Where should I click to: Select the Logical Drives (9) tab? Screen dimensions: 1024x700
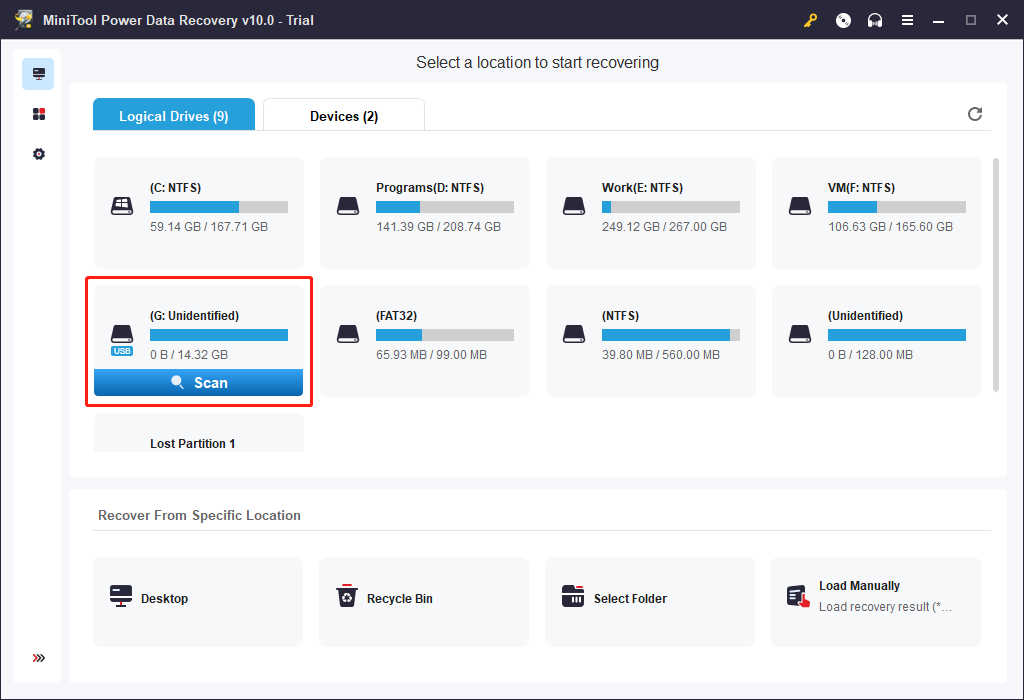[173, 115]
